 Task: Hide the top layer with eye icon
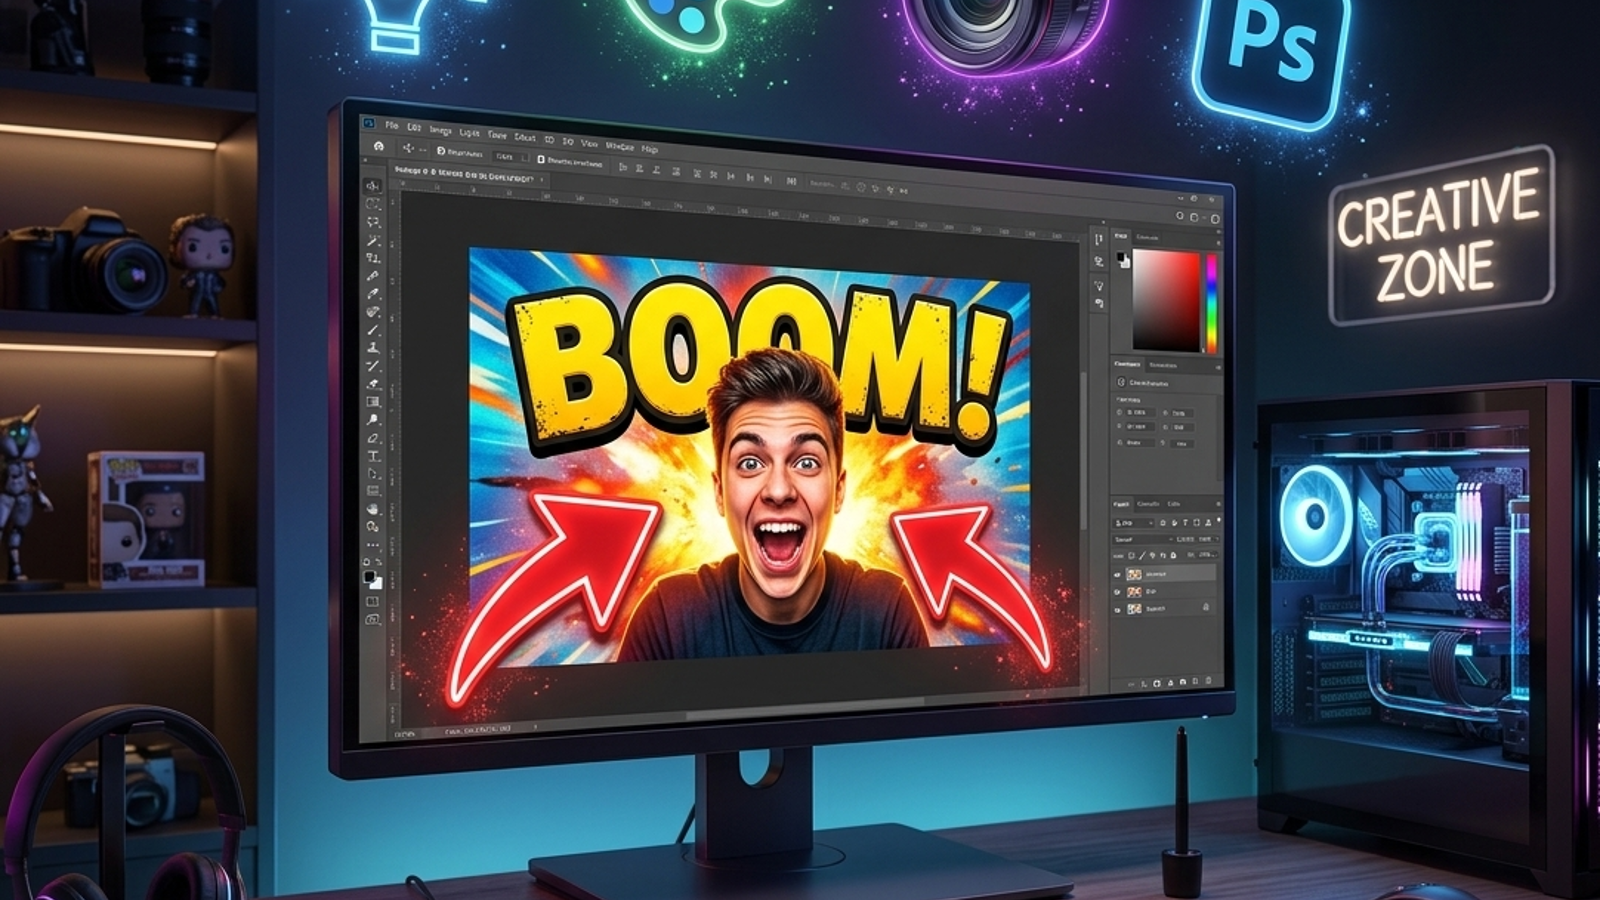[1117, 575]
